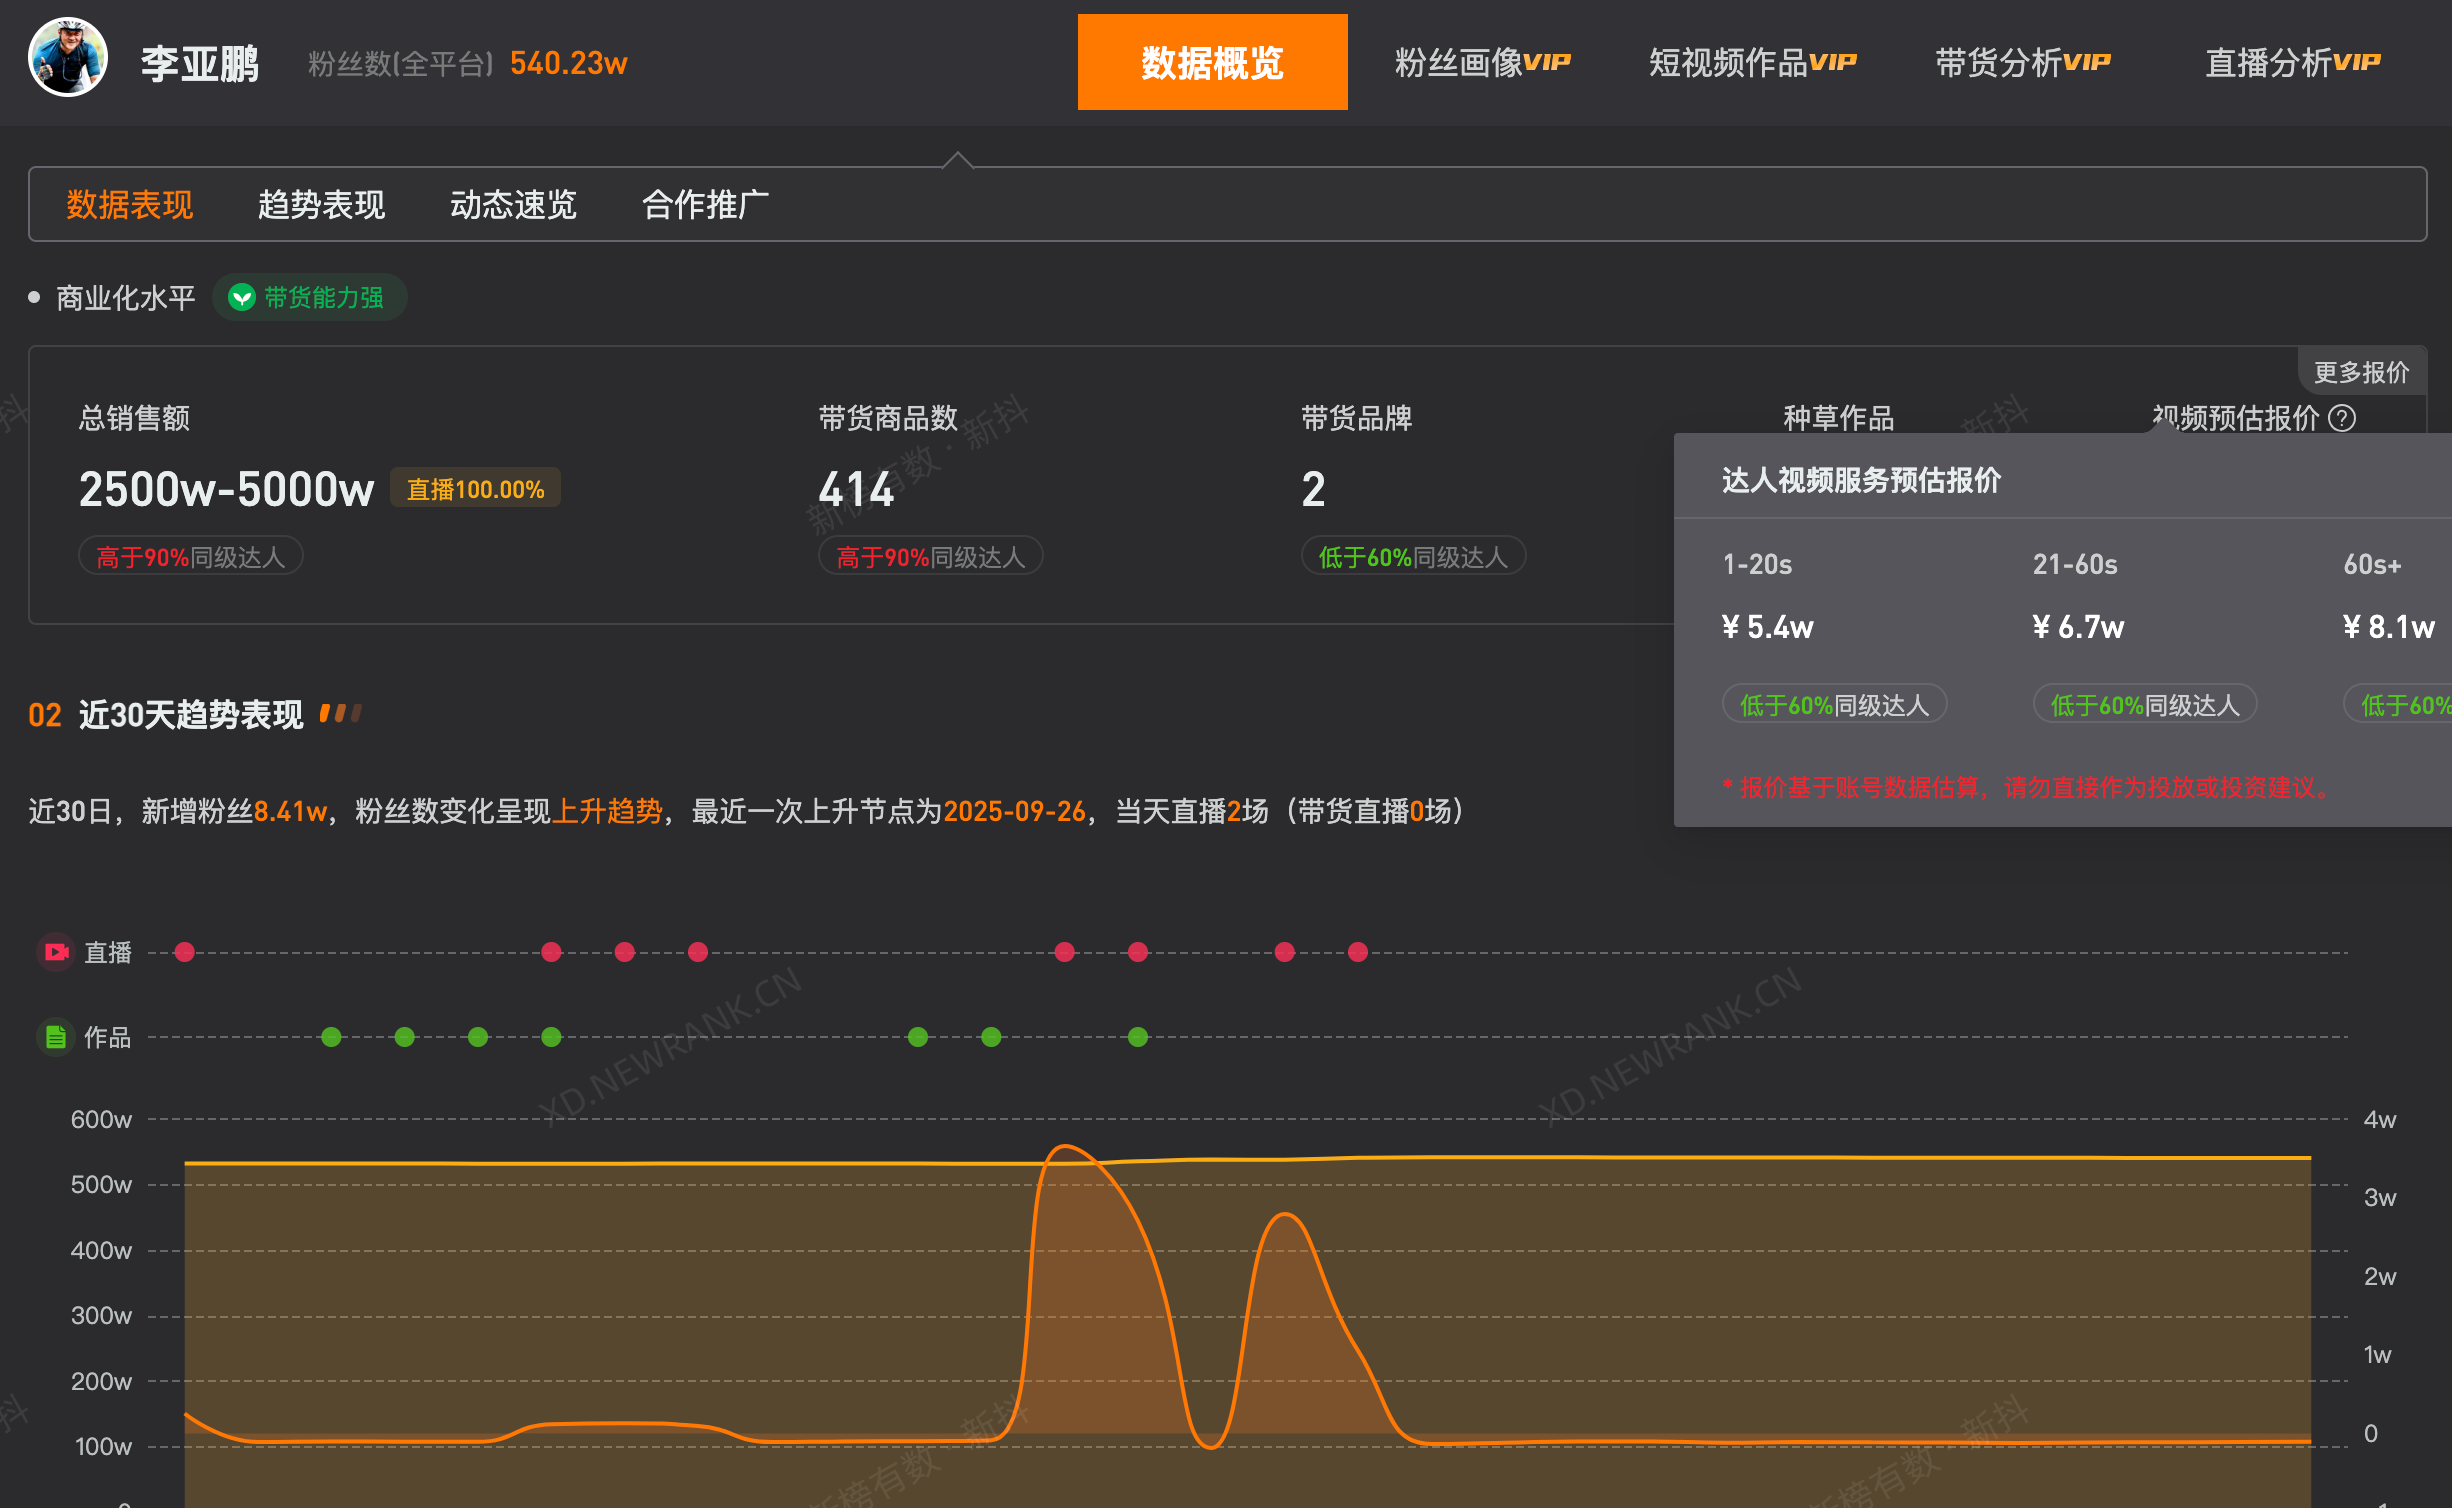Click the 高于90%同级达人 tag under 总销售额
2452x1508 pixels.
(x=190, y=556)
